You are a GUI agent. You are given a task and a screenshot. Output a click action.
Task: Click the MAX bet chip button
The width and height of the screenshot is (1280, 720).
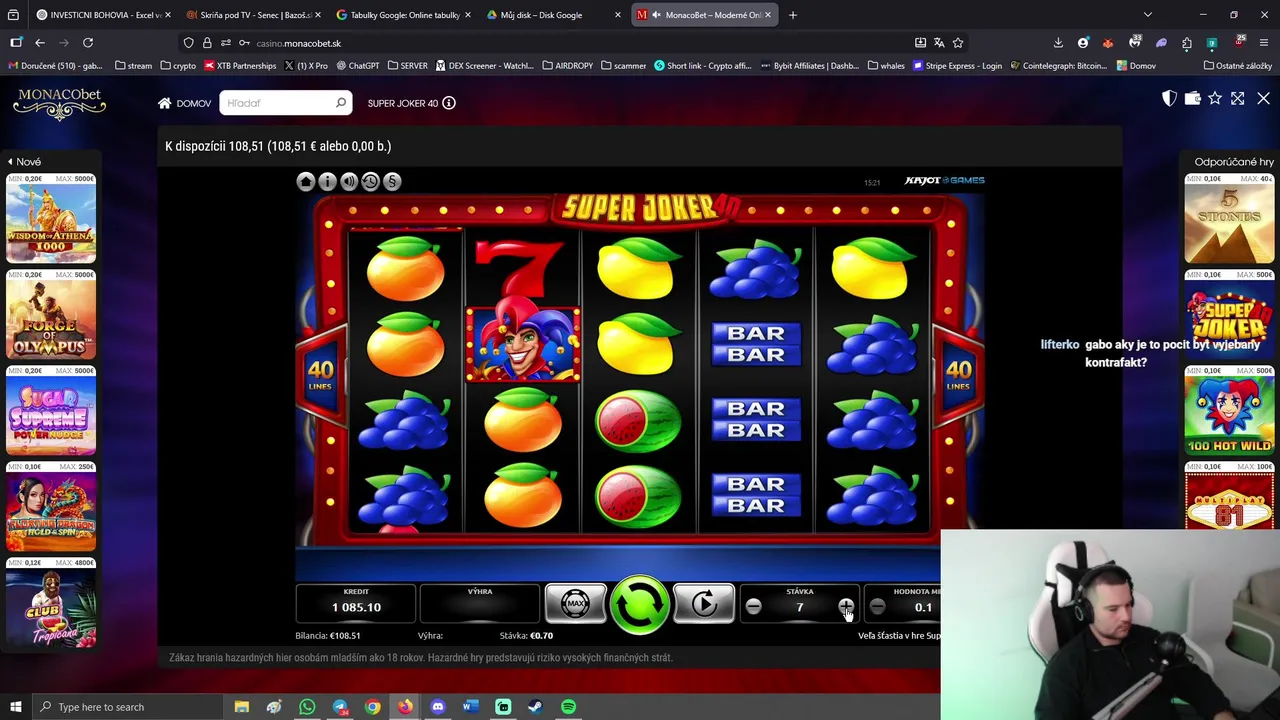click(575, 604)
